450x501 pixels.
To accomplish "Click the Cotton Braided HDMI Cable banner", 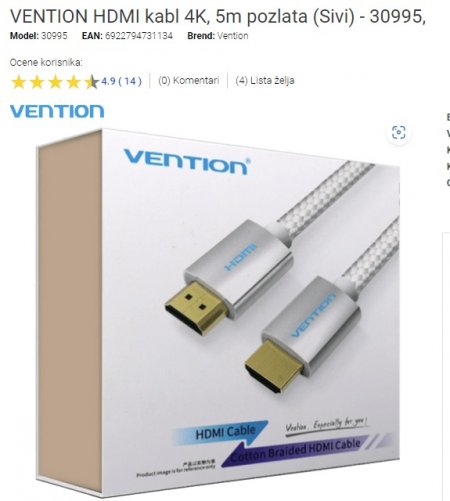I will pyautogui.click(x=296, y=449).
